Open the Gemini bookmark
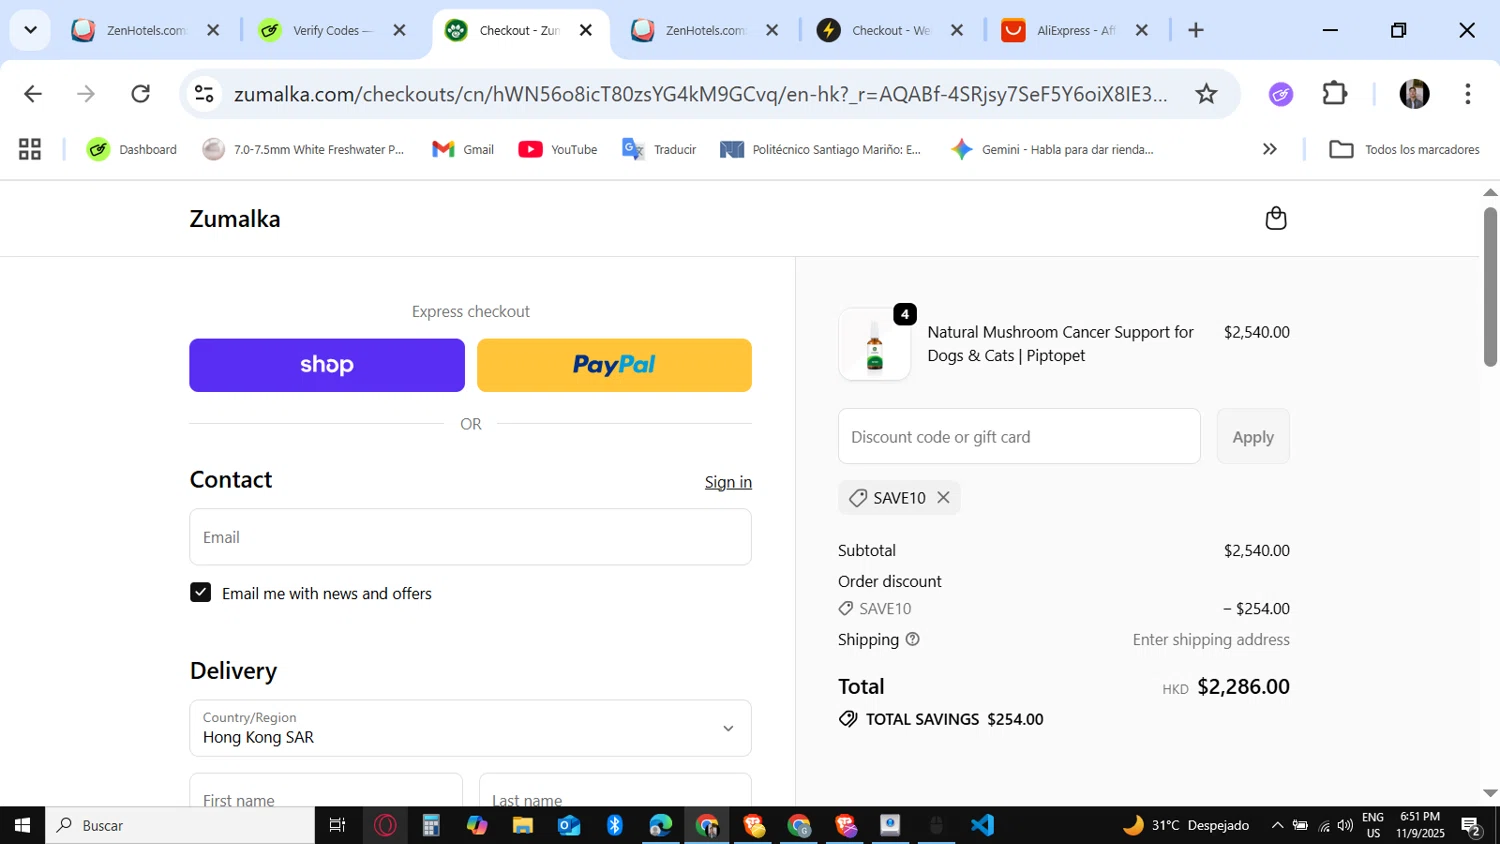1500x844 pixels. click(x=1052, y=149)
